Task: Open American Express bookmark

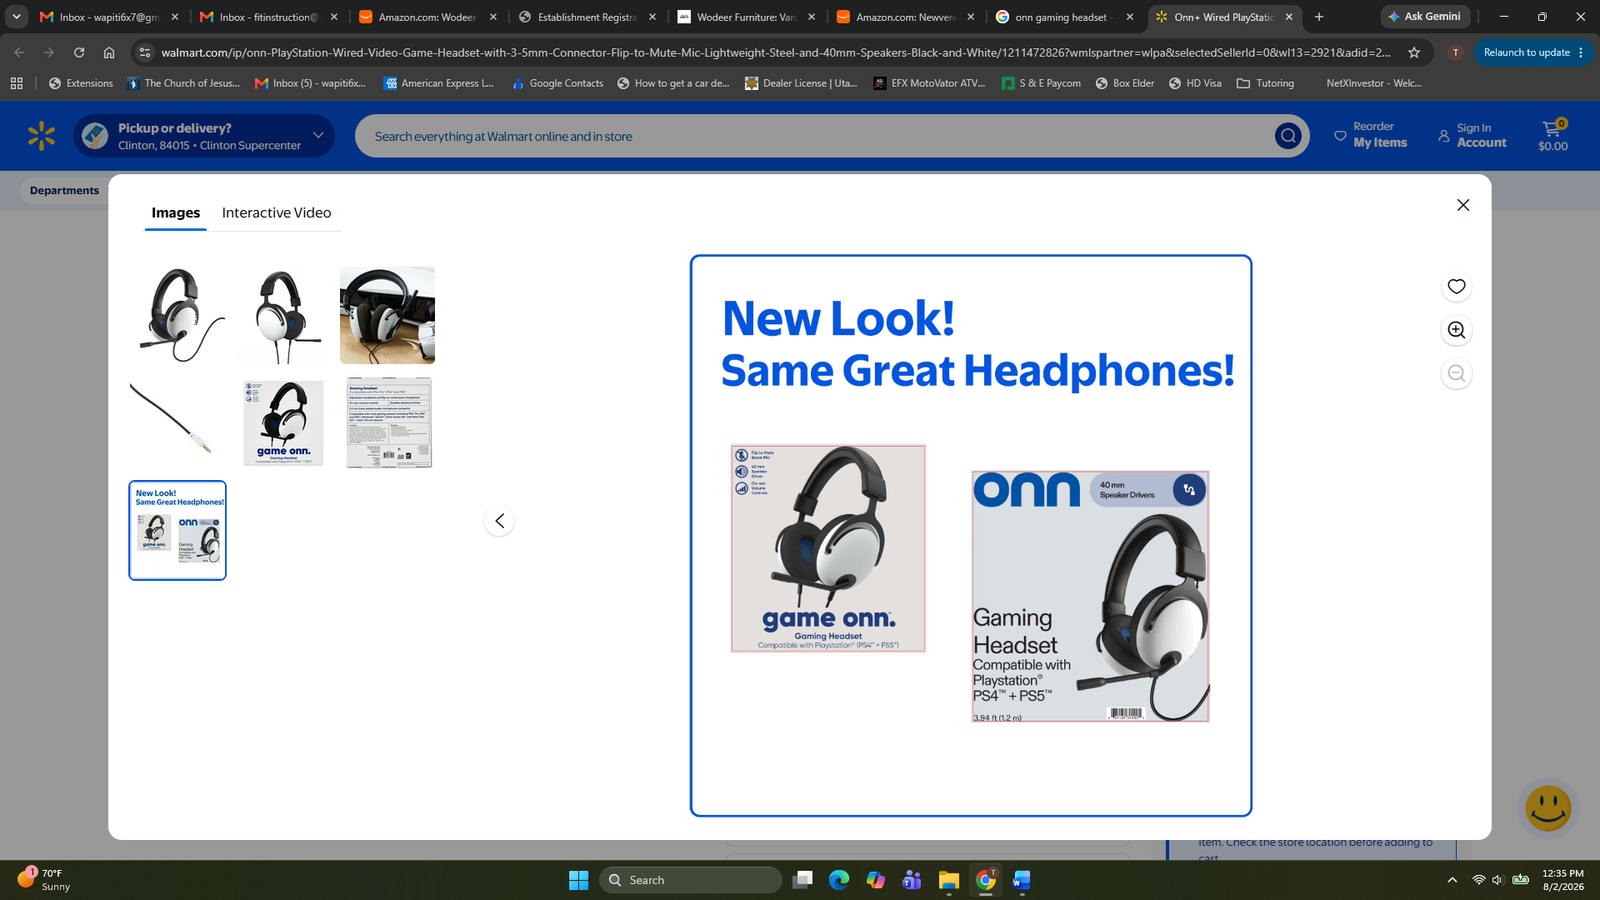Action: [x=439, y=83]
